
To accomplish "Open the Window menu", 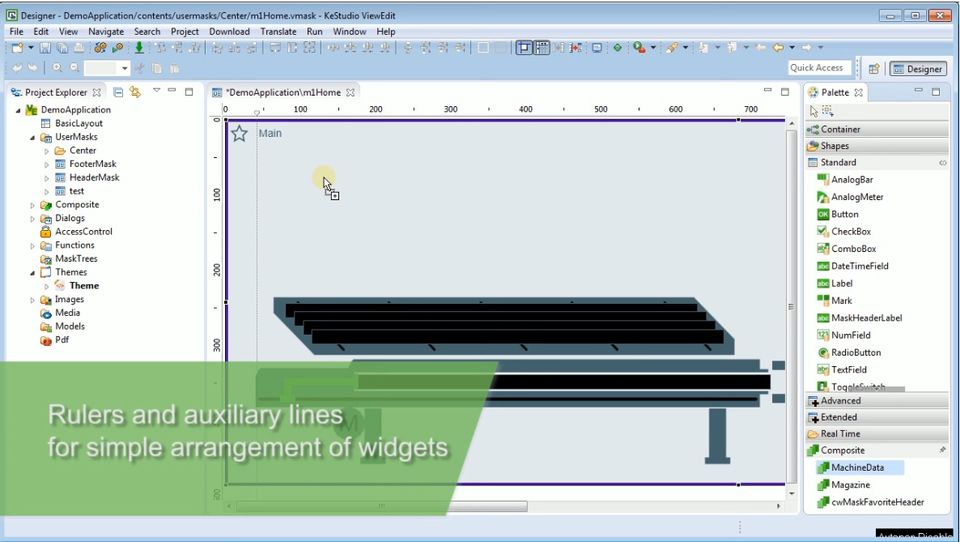I will click(350, 31).
